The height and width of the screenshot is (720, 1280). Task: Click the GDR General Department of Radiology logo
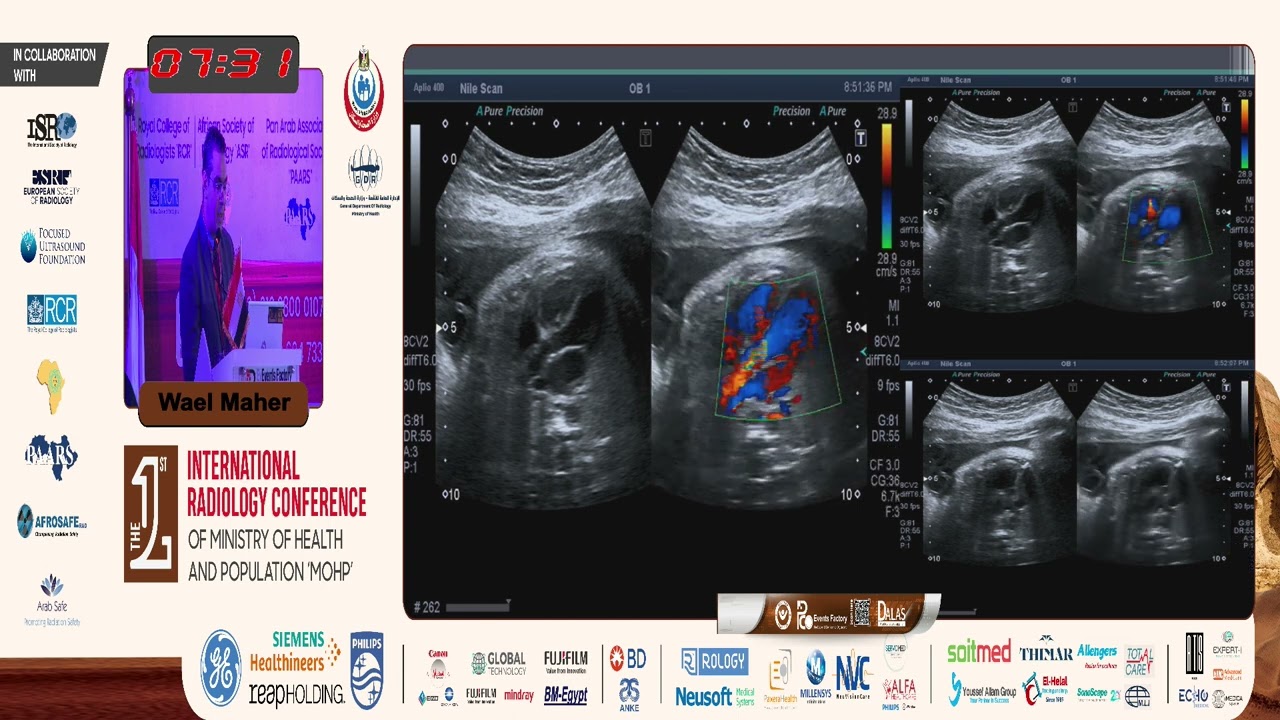pyautogui.click(x=364, y=181)
